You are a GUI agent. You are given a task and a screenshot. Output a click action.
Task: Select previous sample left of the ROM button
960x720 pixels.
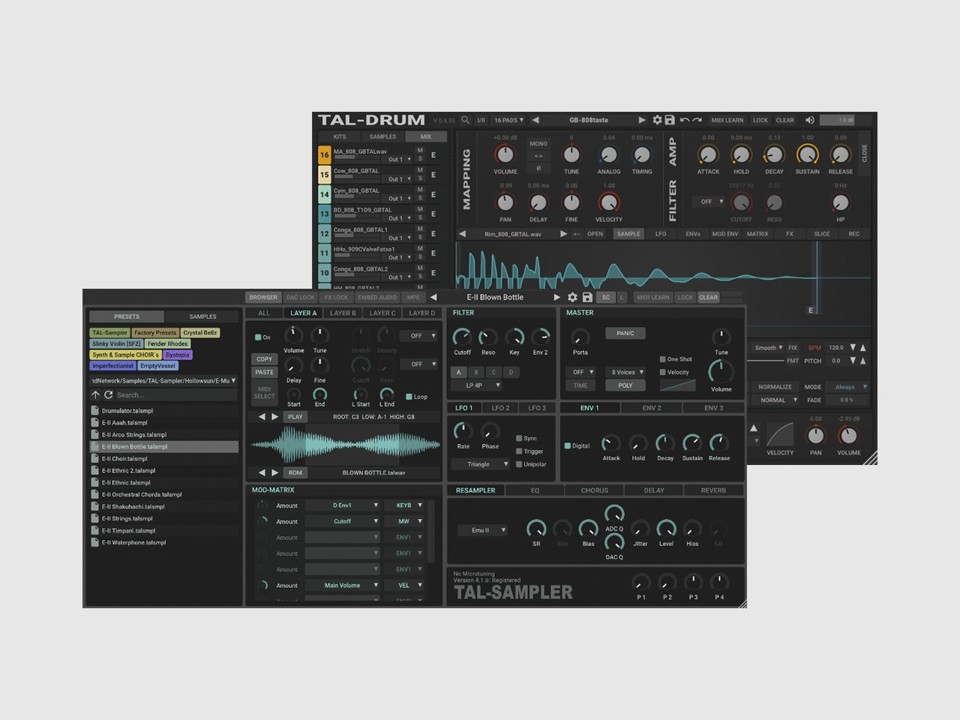pos(262,473)
